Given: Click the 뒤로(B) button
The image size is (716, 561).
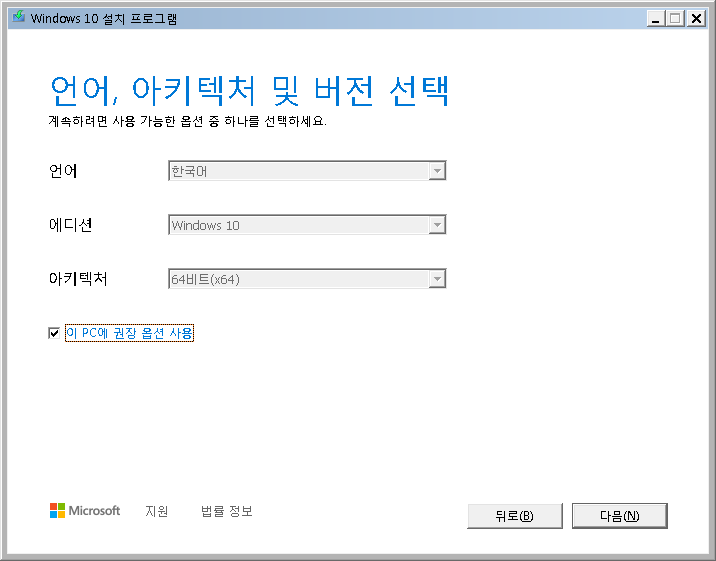Looking at the screenshot, I should tap(515, 516).
